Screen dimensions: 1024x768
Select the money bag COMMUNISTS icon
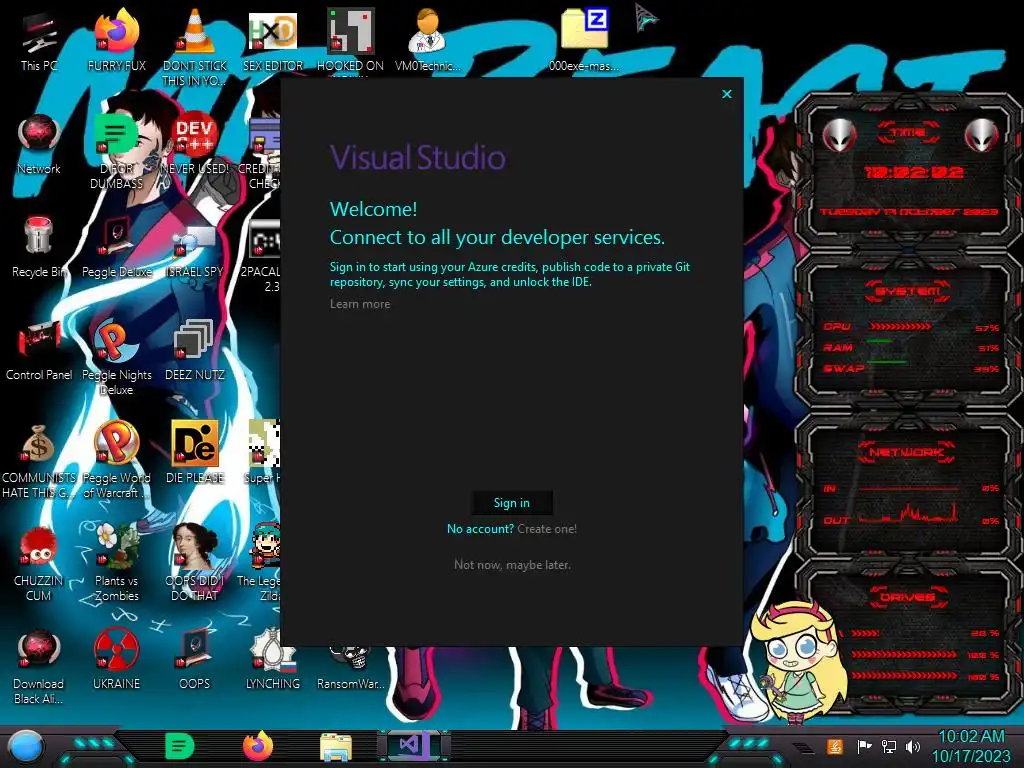[39, 461]
